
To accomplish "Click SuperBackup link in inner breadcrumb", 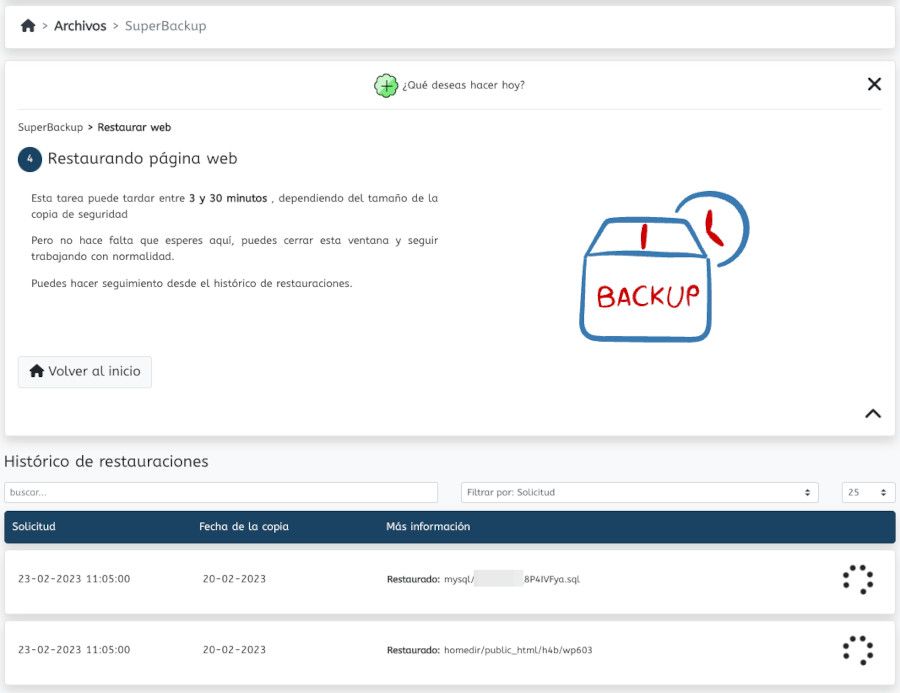I will click(x=51, y=127).
